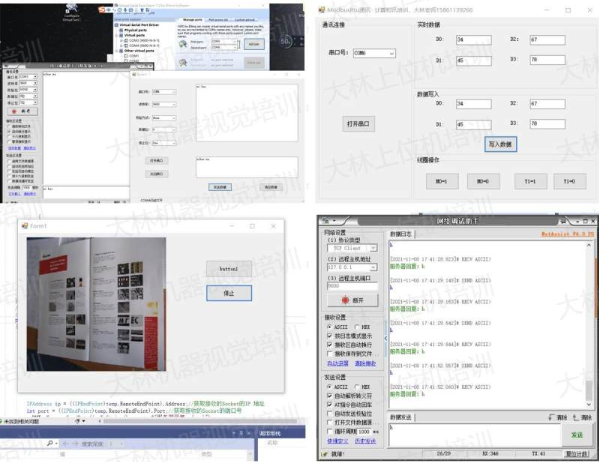The image size is (599, 462).
Task: Click the 自动滚屏 link under 接收设置
Action: (x=338, y=363)
